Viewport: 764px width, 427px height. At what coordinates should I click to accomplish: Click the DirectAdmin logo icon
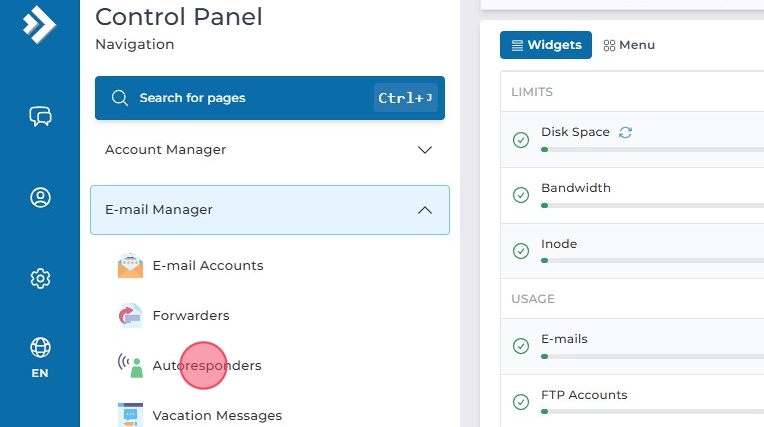pyautogui.click(x=39, y=25)
